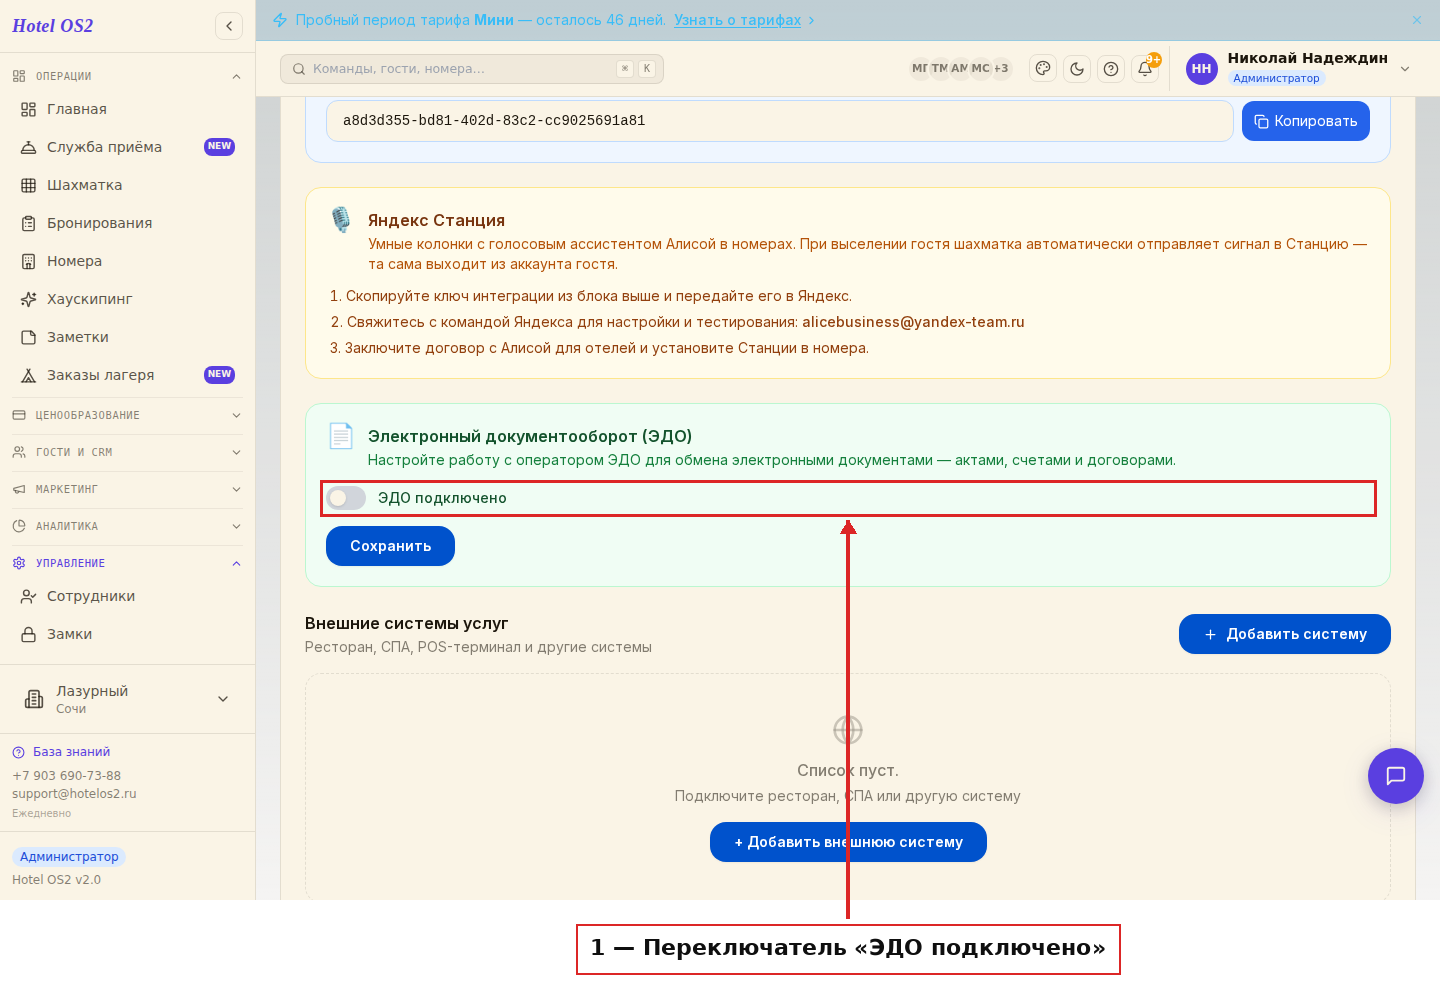Open Главная in the sidebar

[x=127, y=109]
